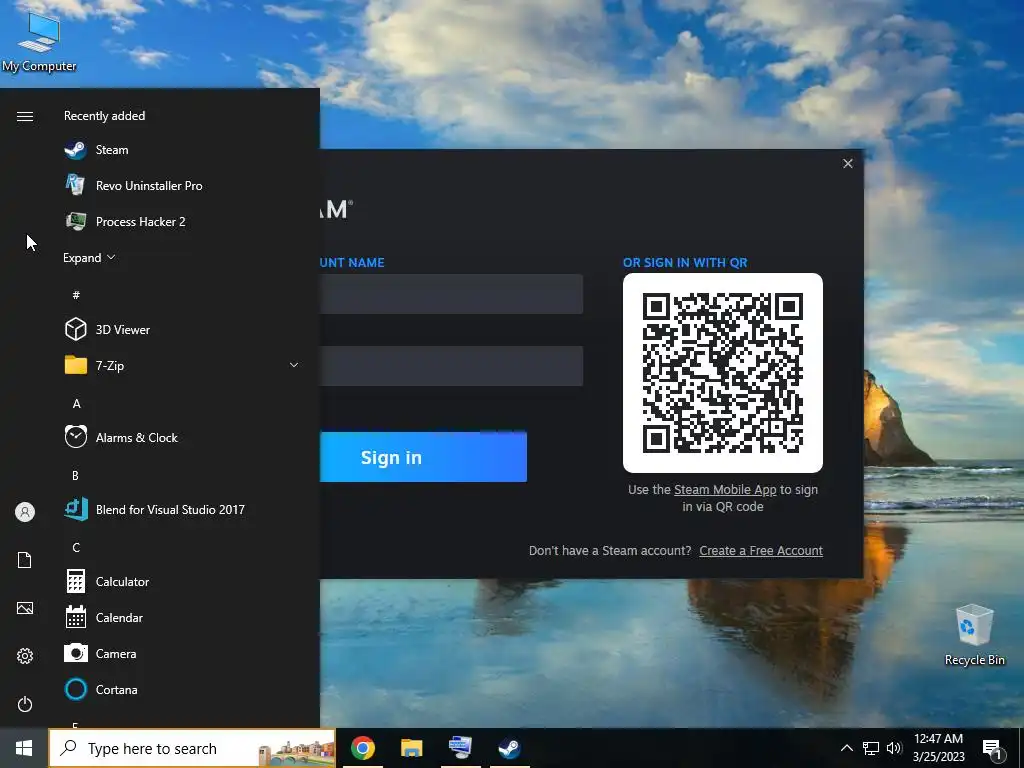Expand the Recently added list
Viewport: 1024px width, 768px height.
click(x=89, y=257)
